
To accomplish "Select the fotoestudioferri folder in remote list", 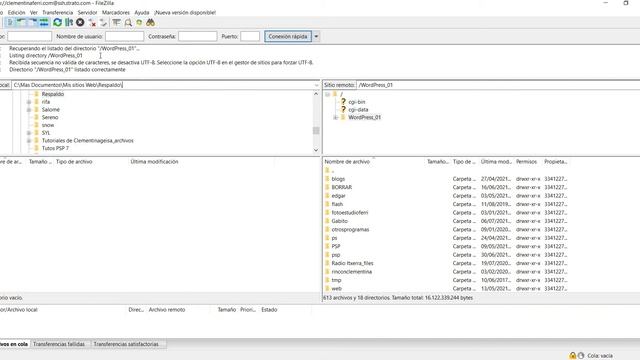I will pos(349,213).
